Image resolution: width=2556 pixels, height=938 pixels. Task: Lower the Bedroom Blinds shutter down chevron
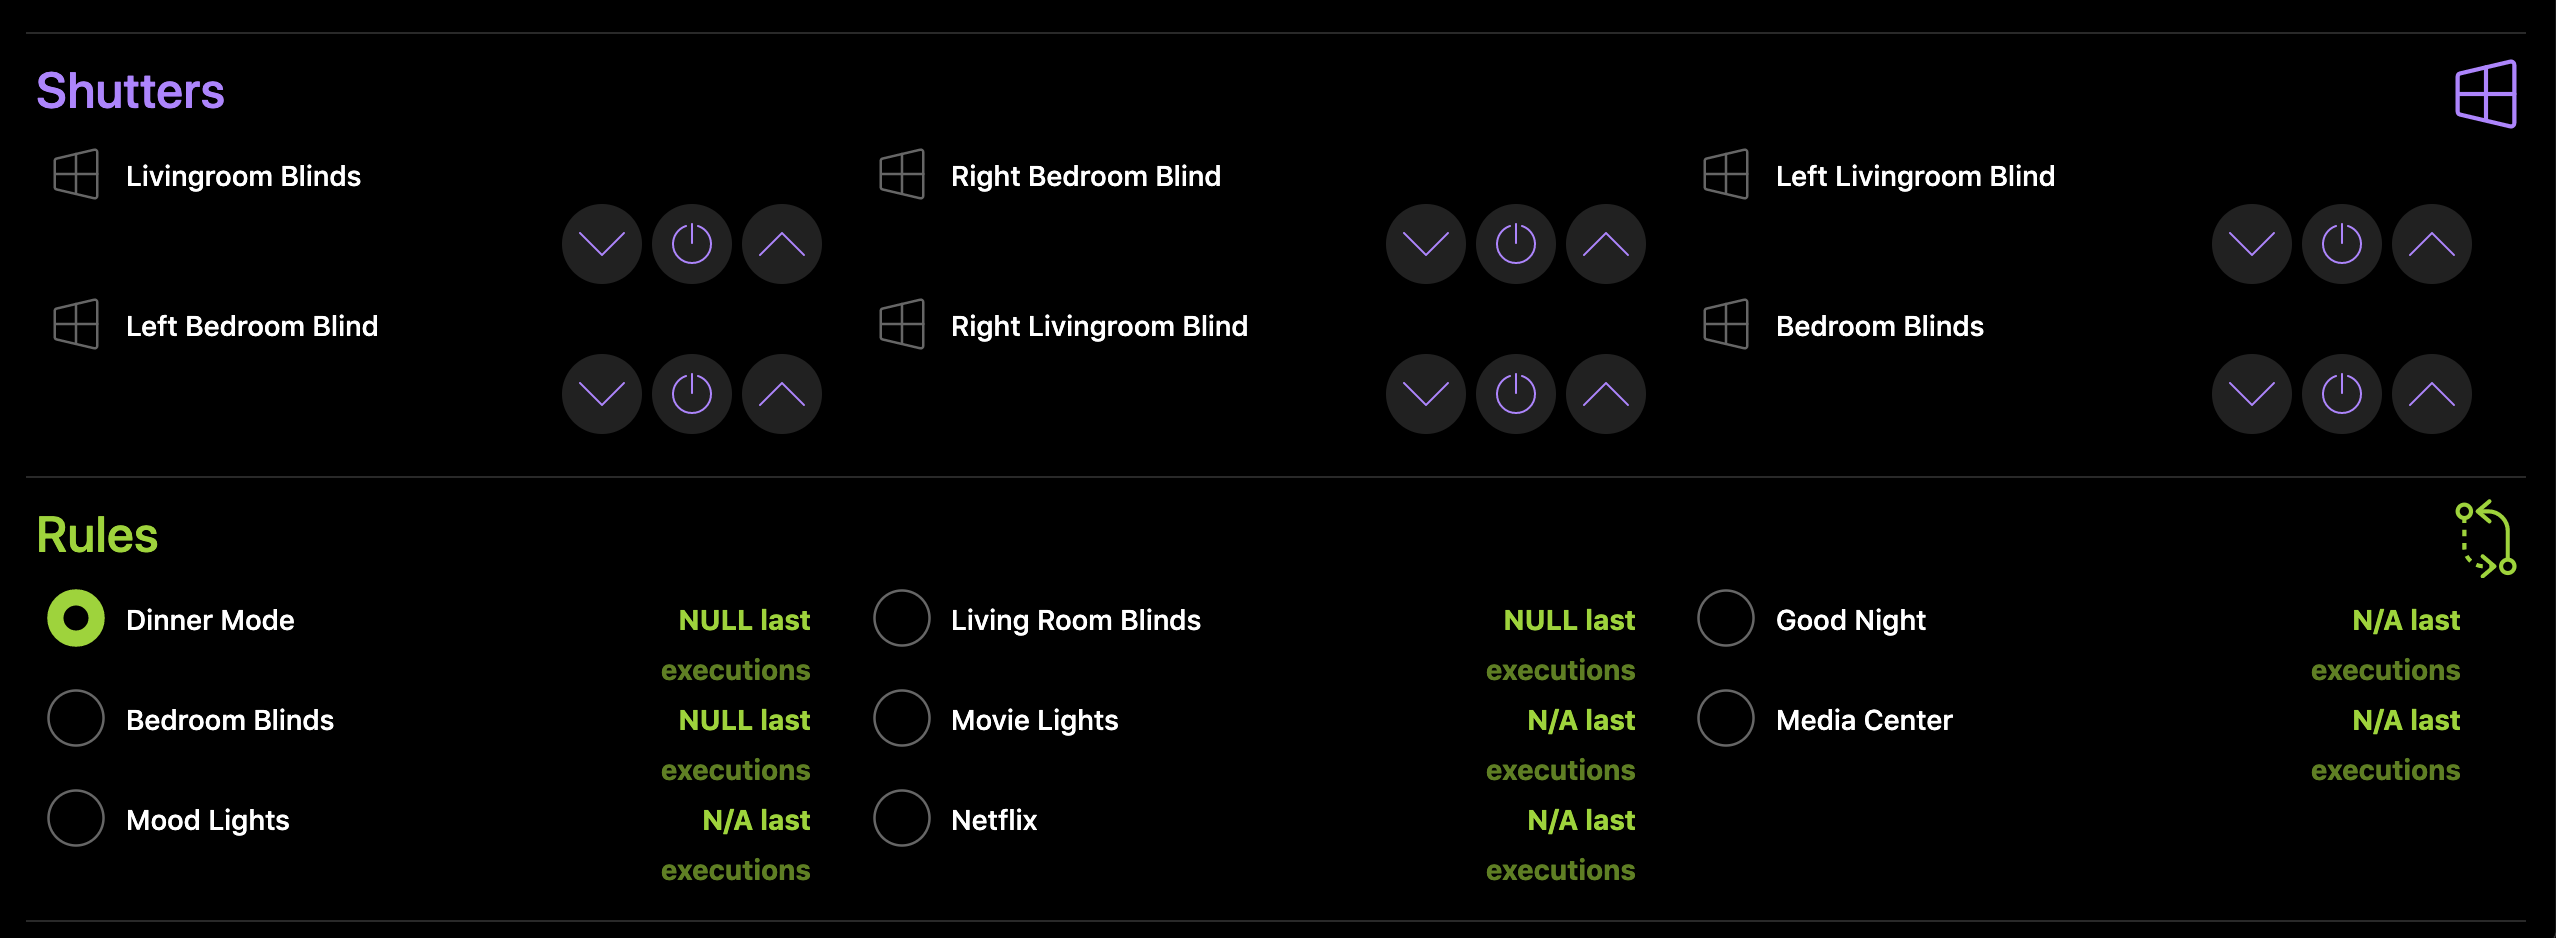coord(2251,394)
